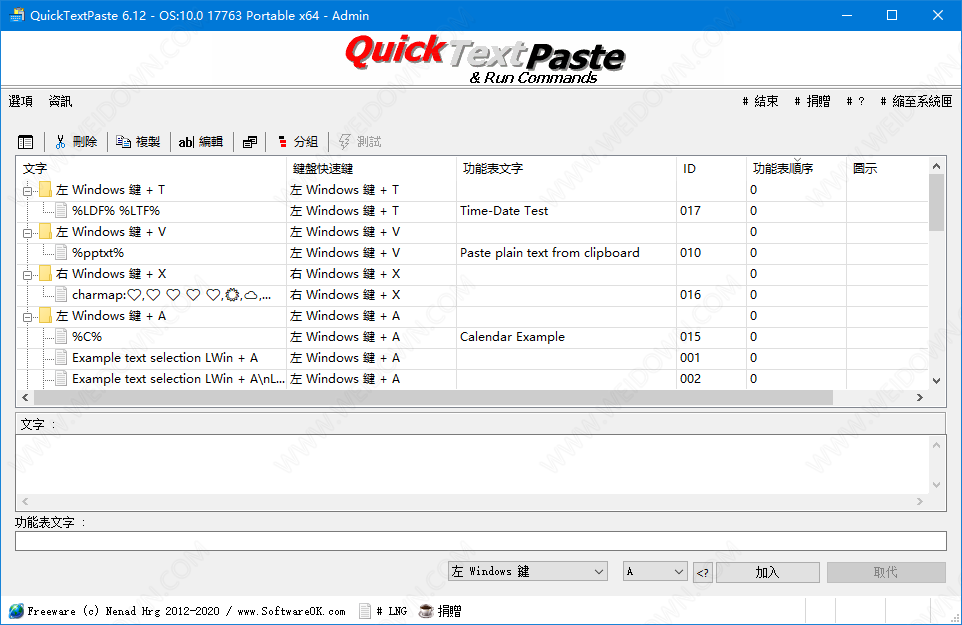
Task: Open www.SoftwareOK.com freeware link
Action: (291, 611)
